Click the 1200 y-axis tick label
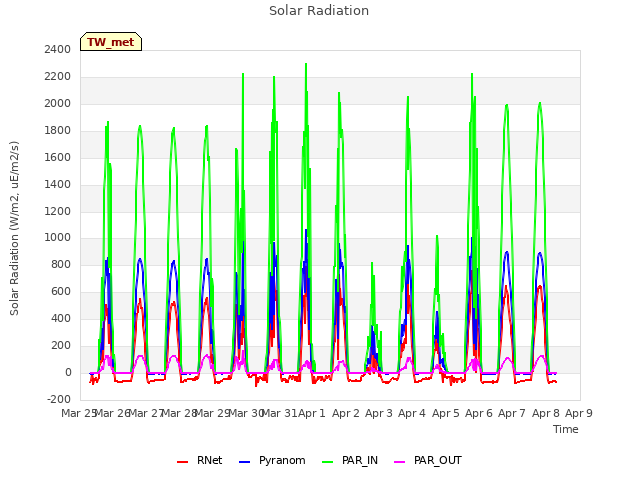This screenshot has width=640, height=480. click(58, 211)
